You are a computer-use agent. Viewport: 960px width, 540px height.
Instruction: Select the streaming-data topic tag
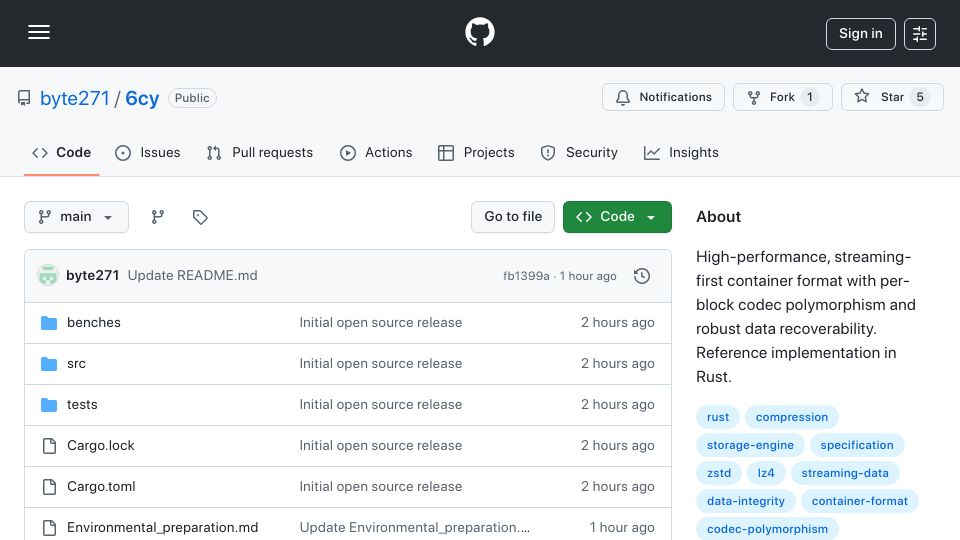click(845, 473)
